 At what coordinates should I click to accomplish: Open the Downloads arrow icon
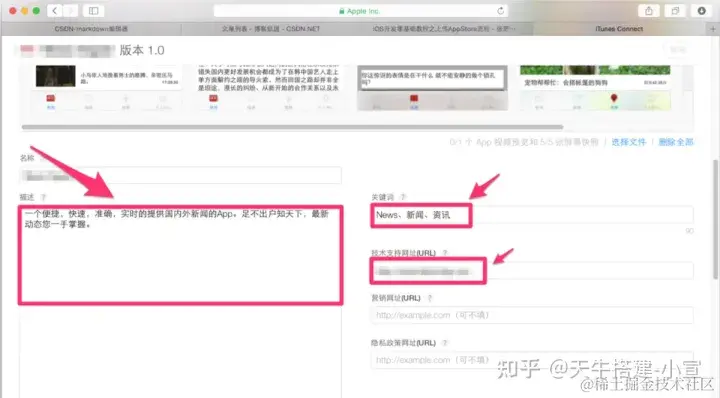701,11
